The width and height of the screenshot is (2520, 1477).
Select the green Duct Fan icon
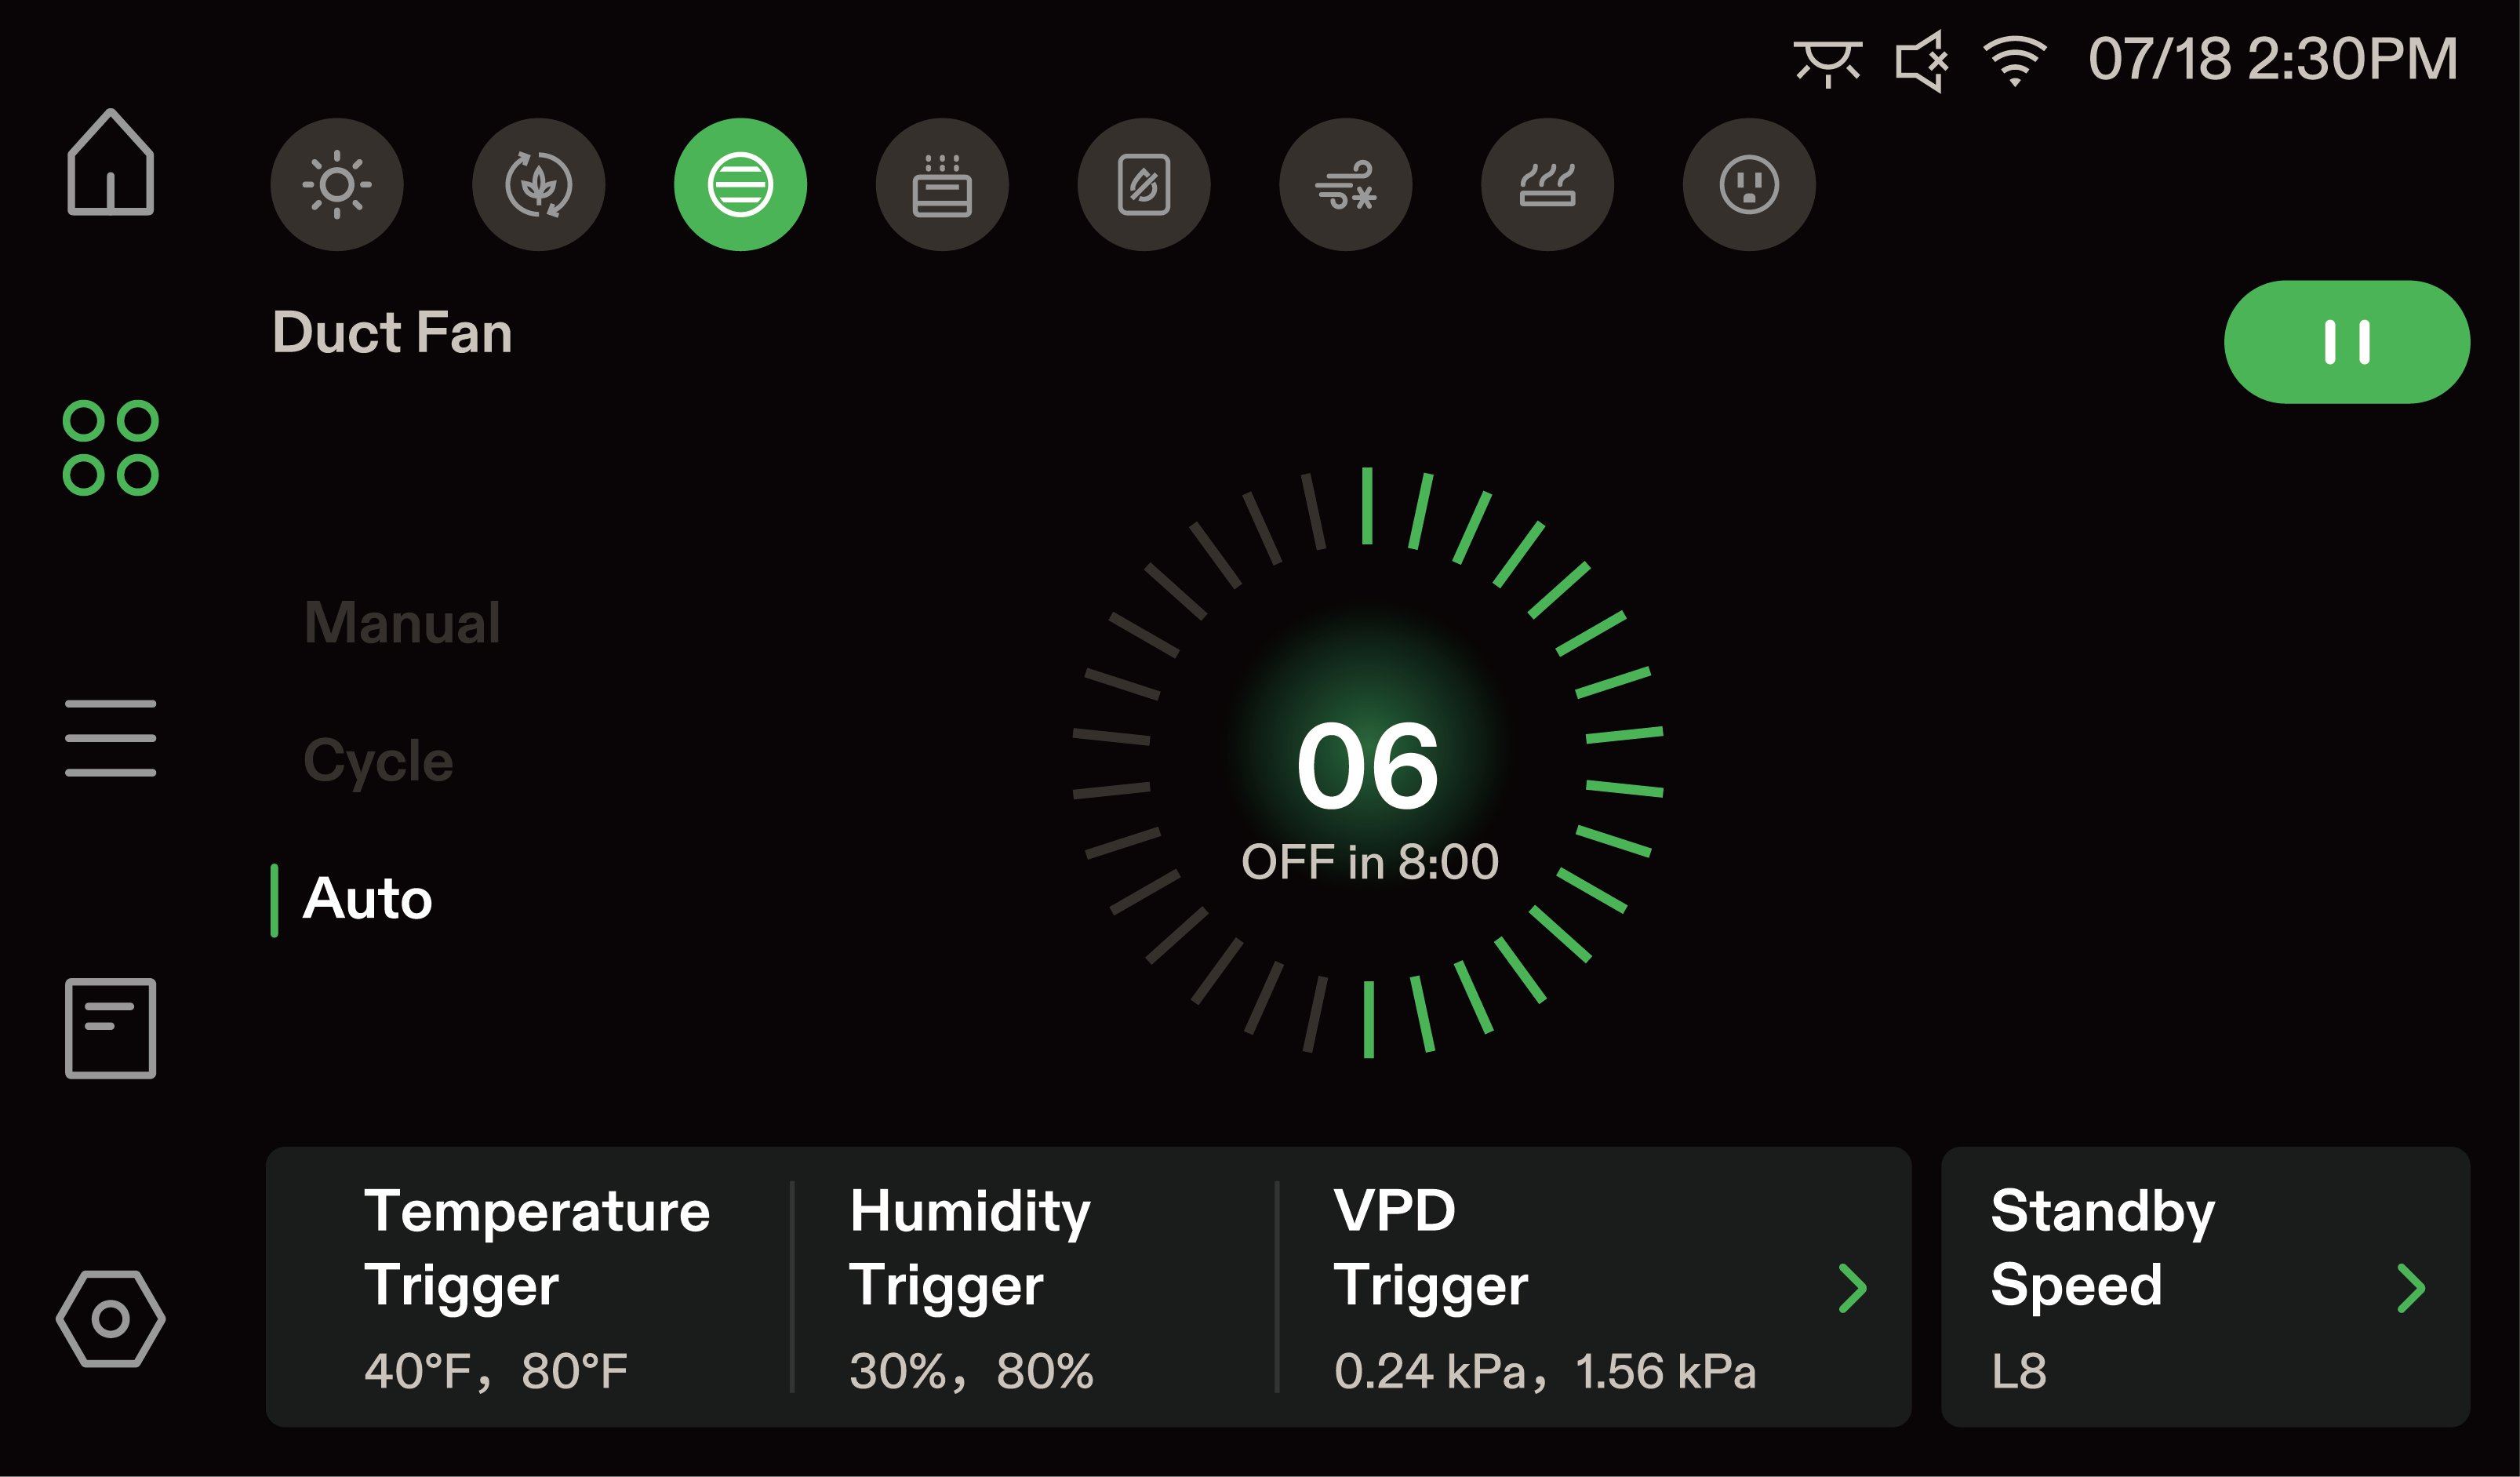tap(741, 185)
